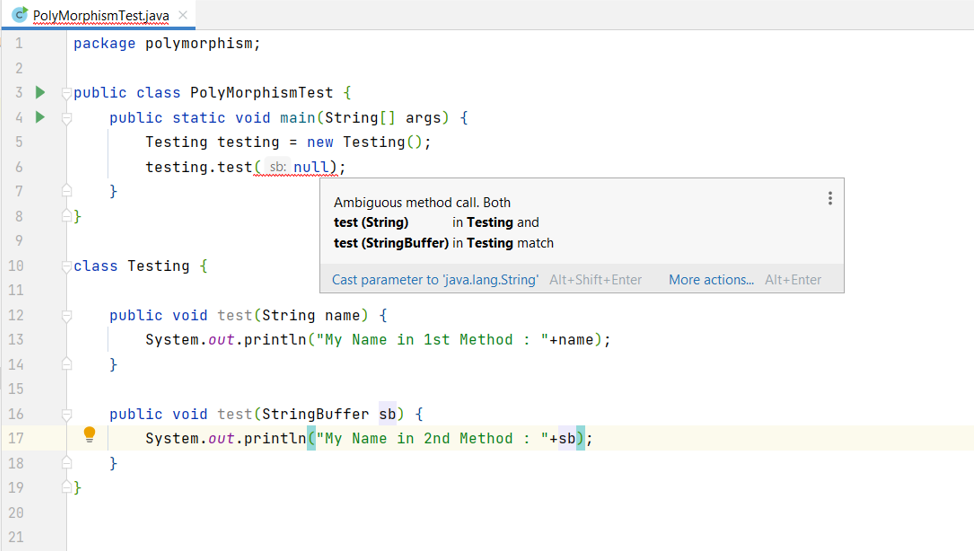Viewport: 974px width, 551px height.
Task: Click 'println' on line 17
Action: [275, 439]
